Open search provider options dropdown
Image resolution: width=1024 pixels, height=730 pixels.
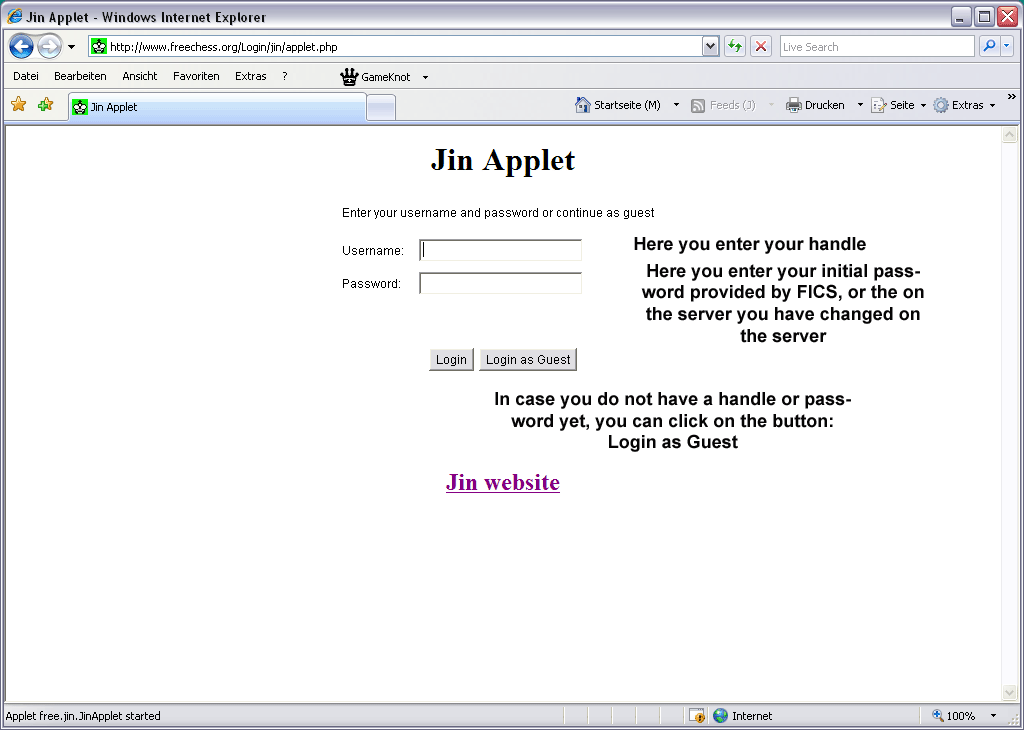[1007, 46]
